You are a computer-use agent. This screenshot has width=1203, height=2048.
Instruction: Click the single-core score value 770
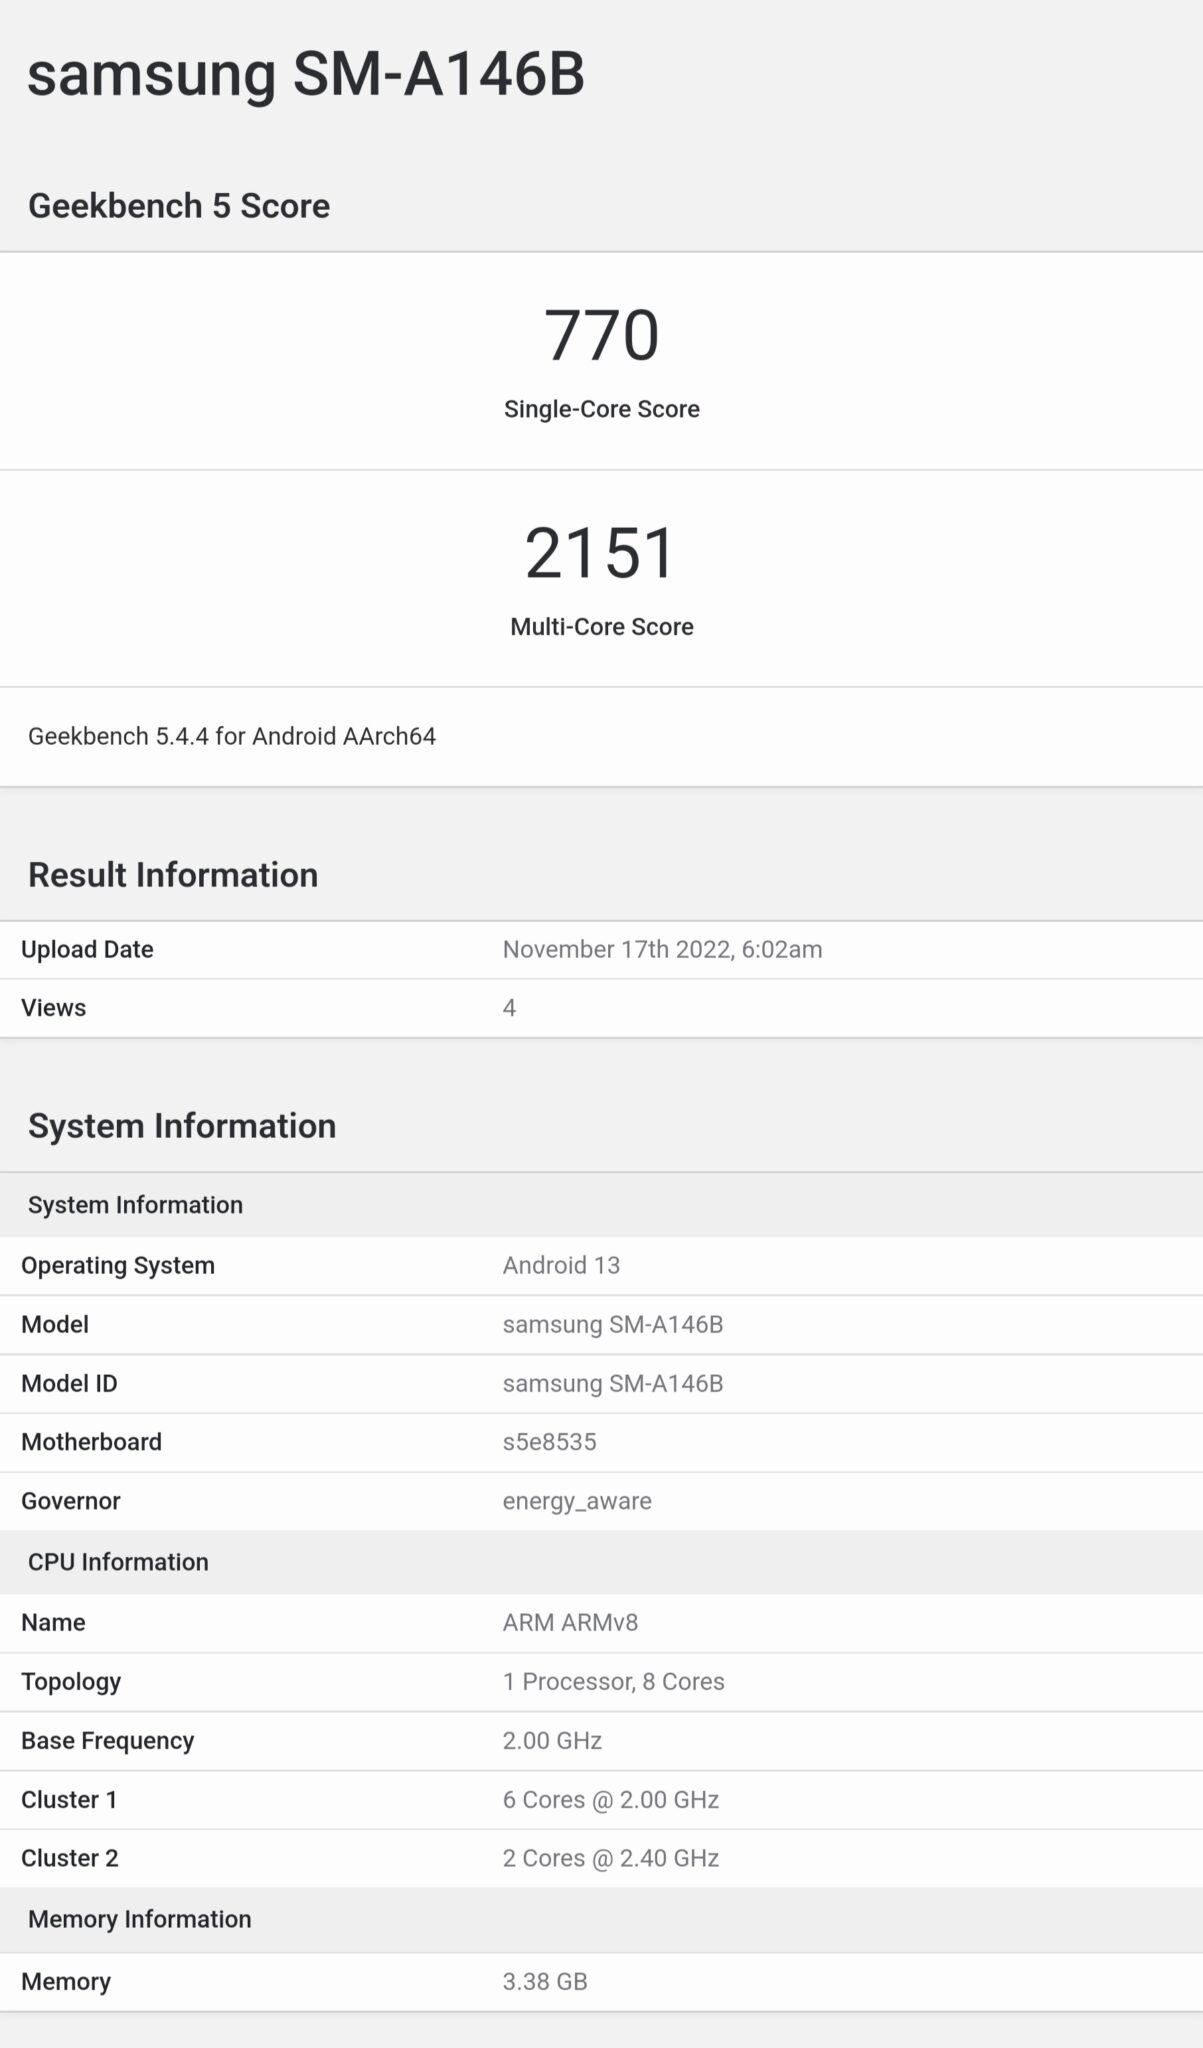coord(601,335)
